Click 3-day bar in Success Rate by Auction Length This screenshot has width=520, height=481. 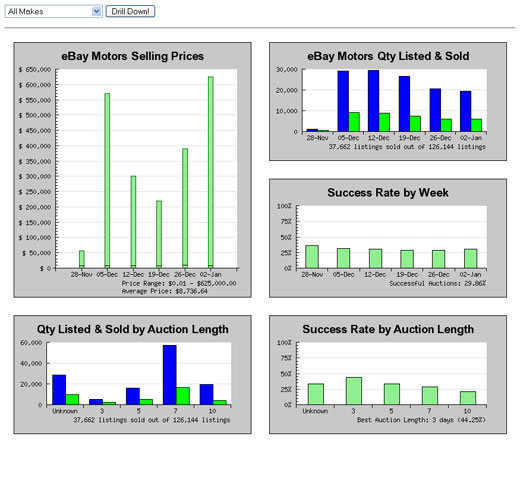pyautogui.click(x=354, y=391)
